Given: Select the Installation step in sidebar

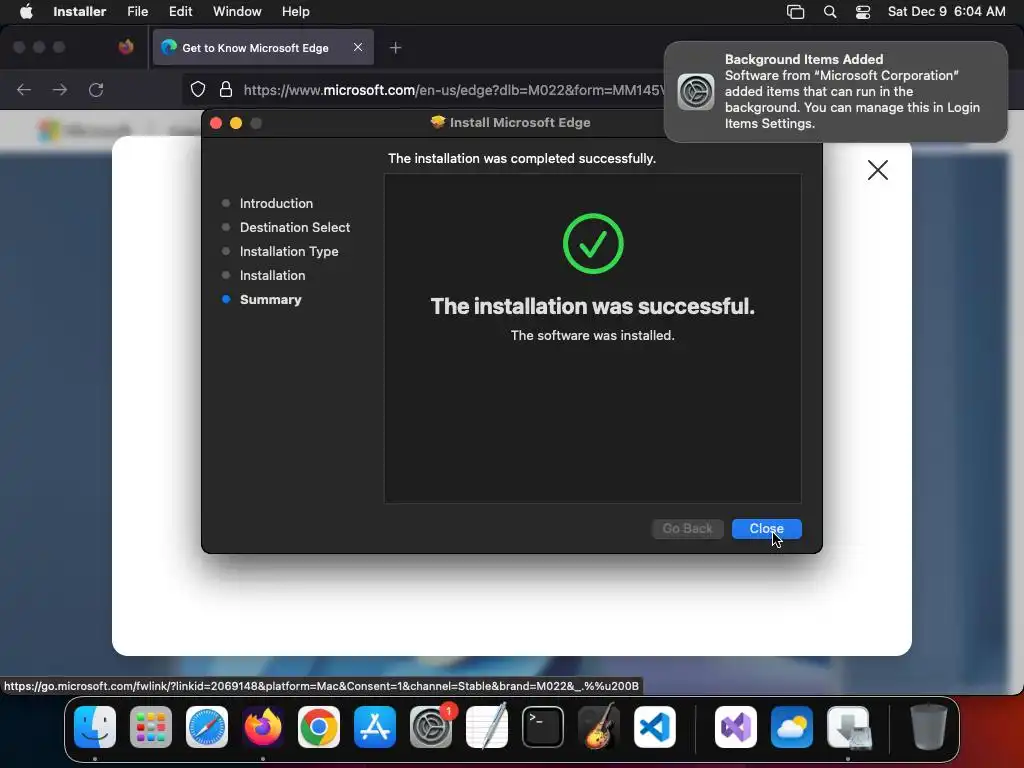Looking at the screenshot, I should coord(272,276).
